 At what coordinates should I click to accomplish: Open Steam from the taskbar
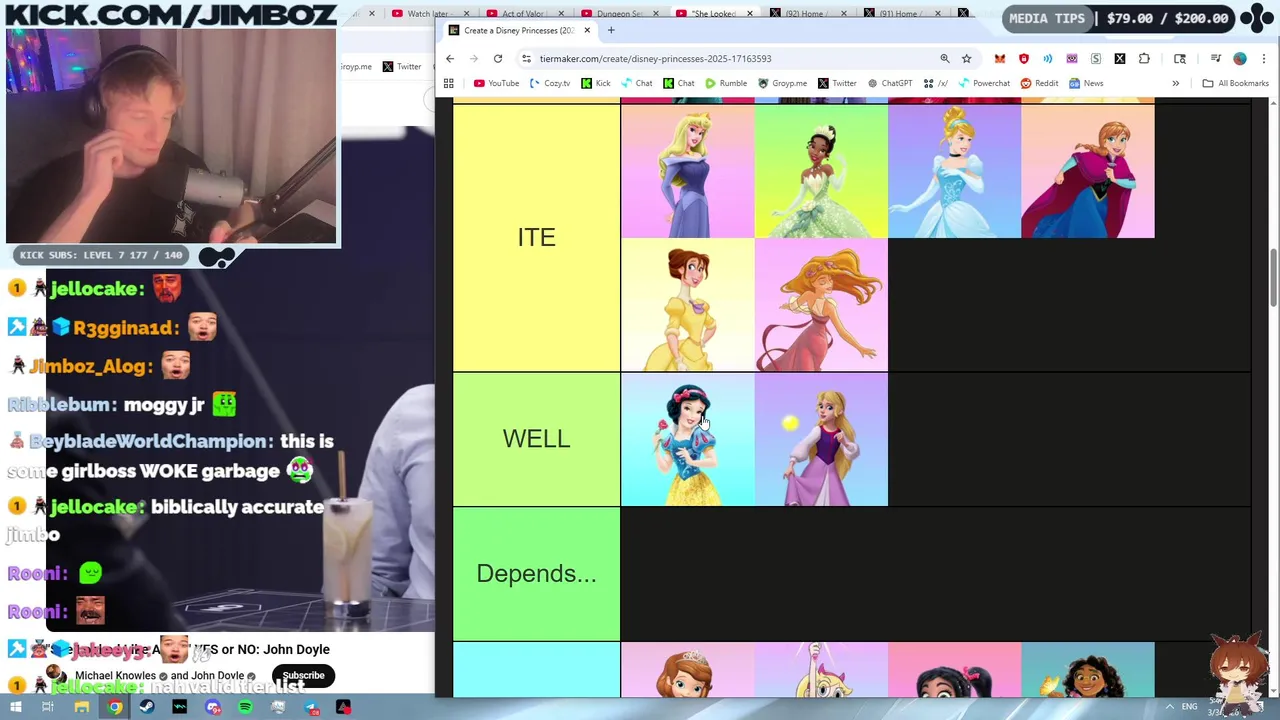coord(147,708)
